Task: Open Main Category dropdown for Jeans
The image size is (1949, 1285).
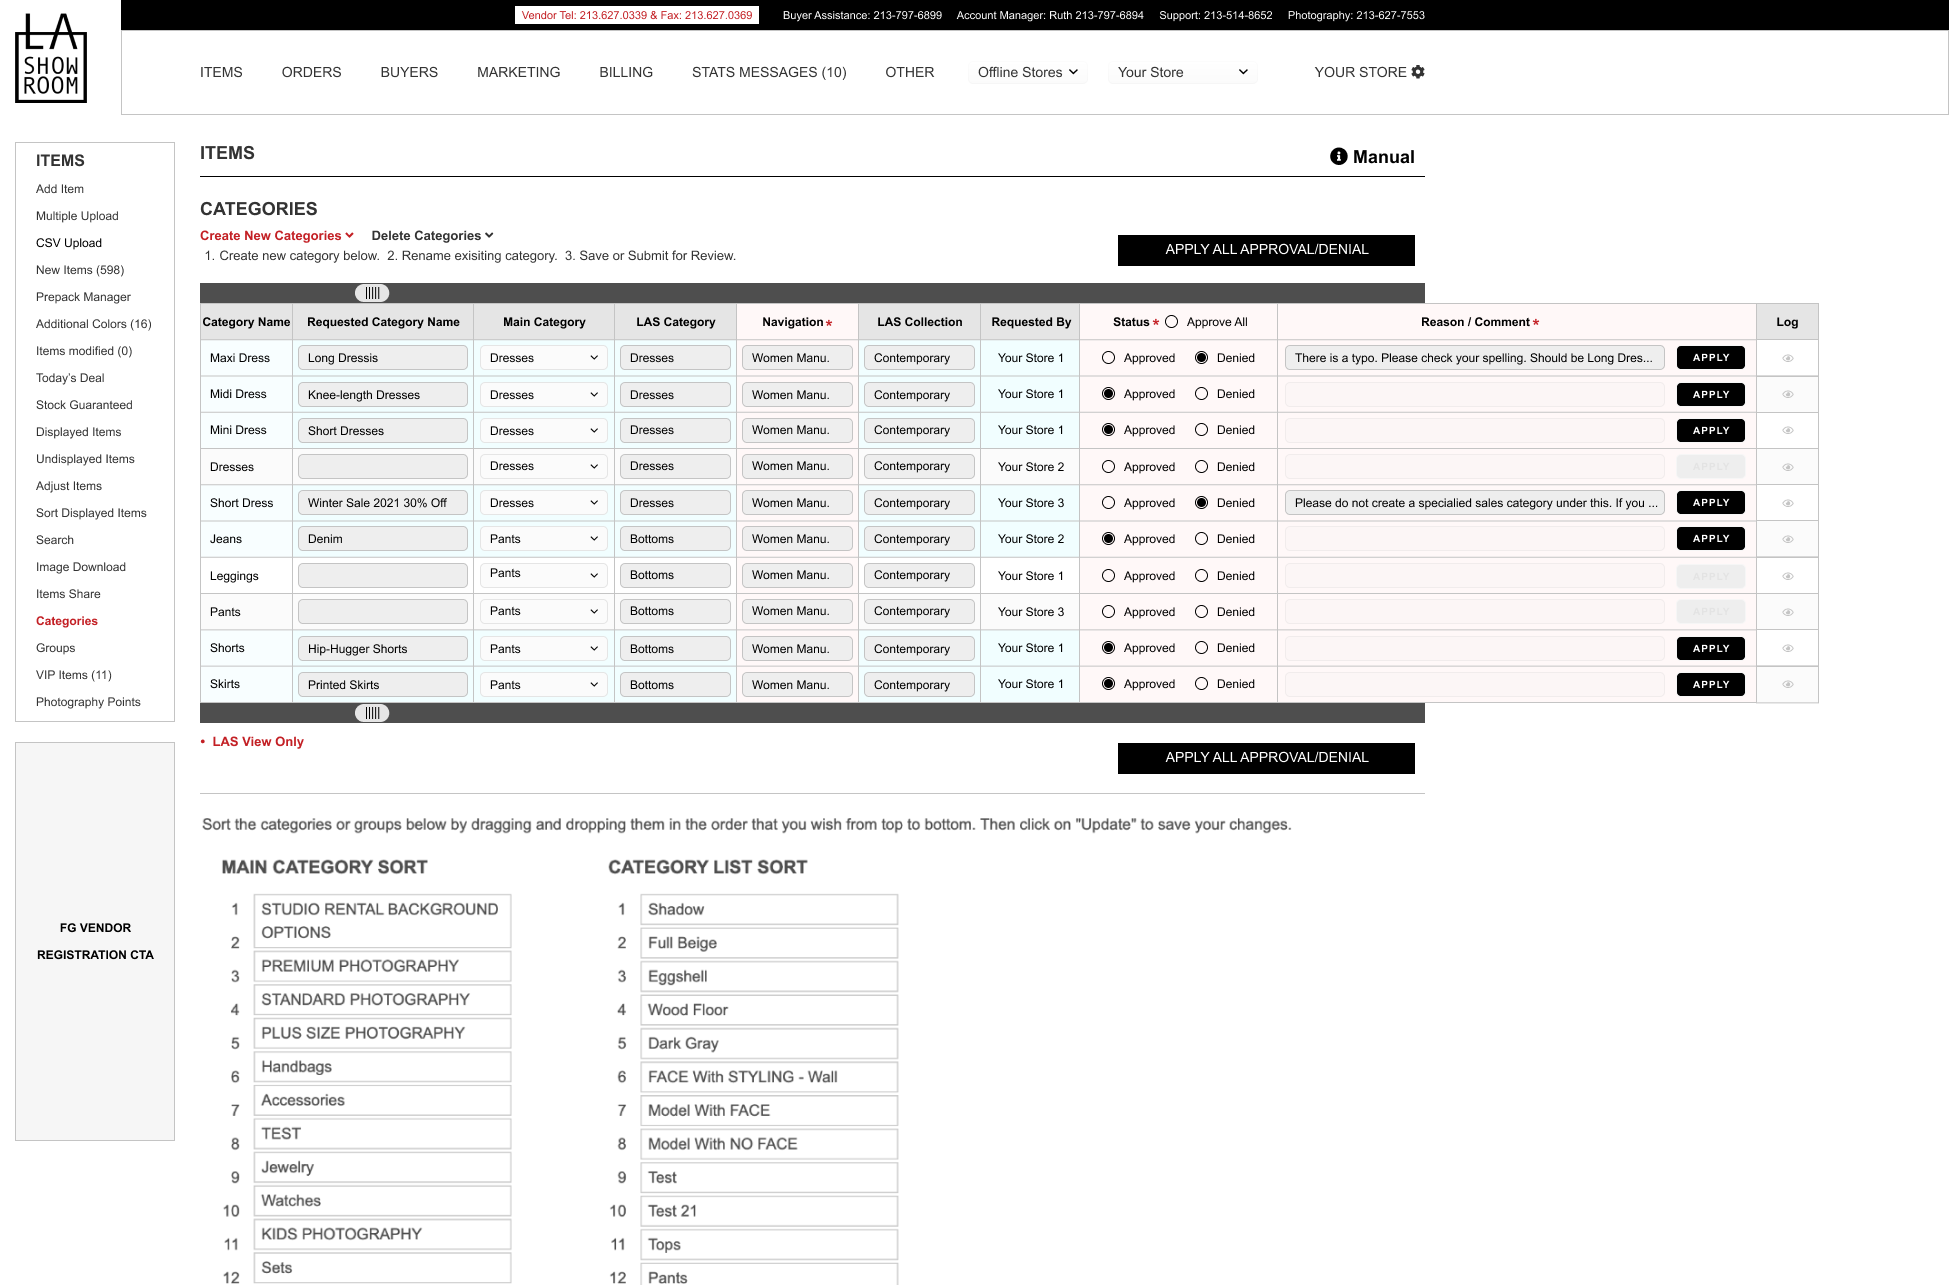Action: tap(544, 539)
